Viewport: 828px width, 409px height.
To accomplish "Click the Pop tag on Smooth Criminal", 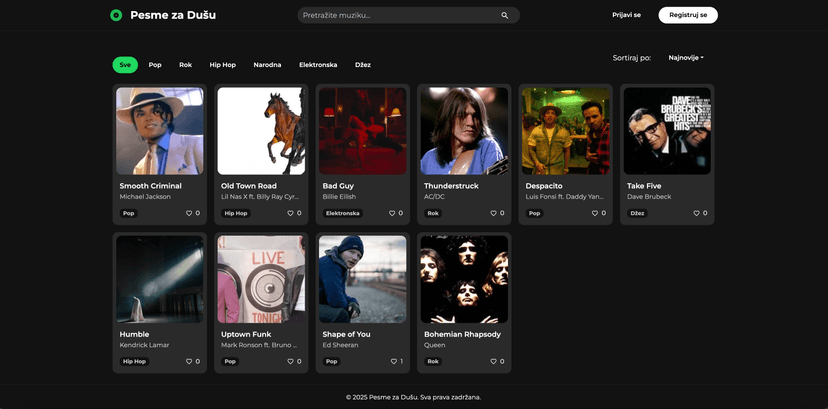I will 128,213.
